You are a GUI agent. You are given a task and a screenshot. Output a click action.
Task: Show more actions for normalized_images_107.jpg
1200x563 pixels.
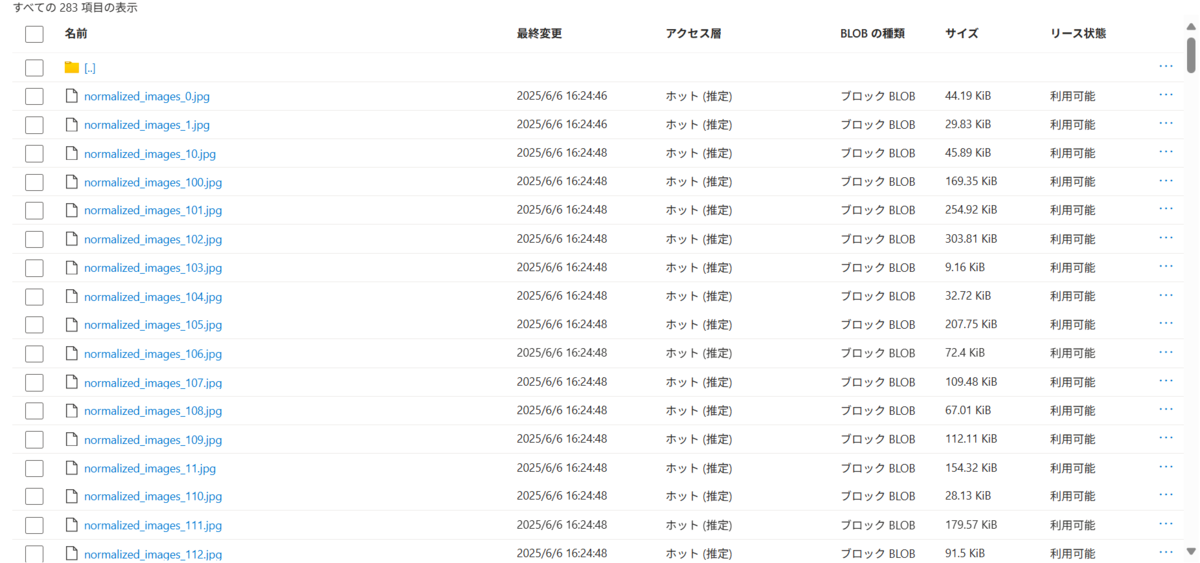click(x=1165, y=381)
